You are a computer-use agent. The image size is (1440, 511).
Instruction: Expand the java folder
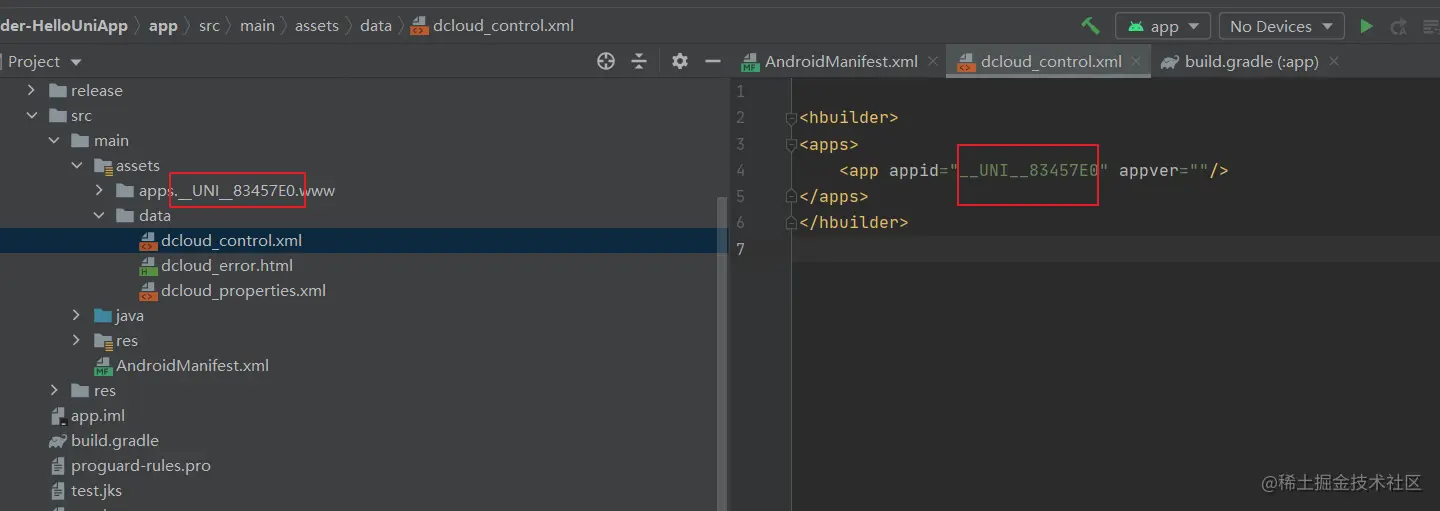pos(77,315)
